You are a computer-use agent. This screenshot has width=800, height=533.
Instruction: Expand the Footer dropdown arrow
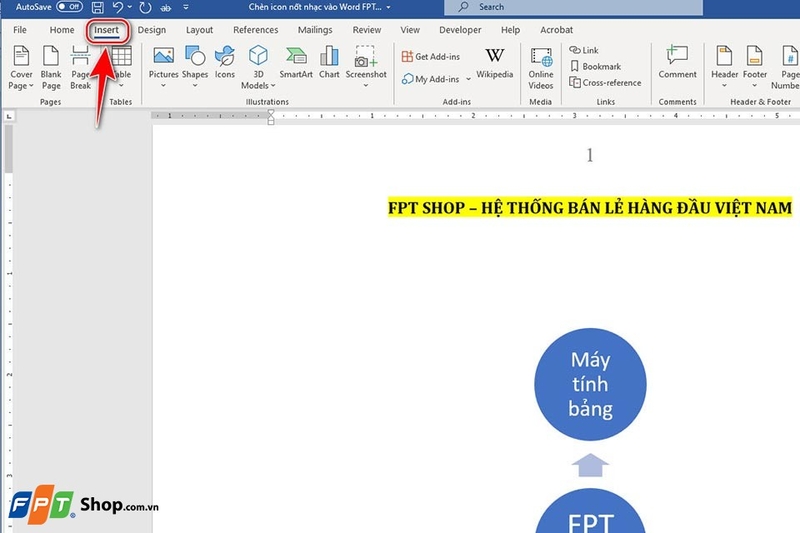tap(755, 86)
